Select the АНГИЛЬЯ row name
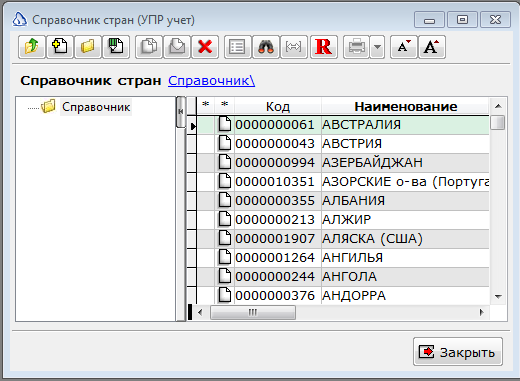The width and height of the screenshot is (520, 381). coord(352,258)
